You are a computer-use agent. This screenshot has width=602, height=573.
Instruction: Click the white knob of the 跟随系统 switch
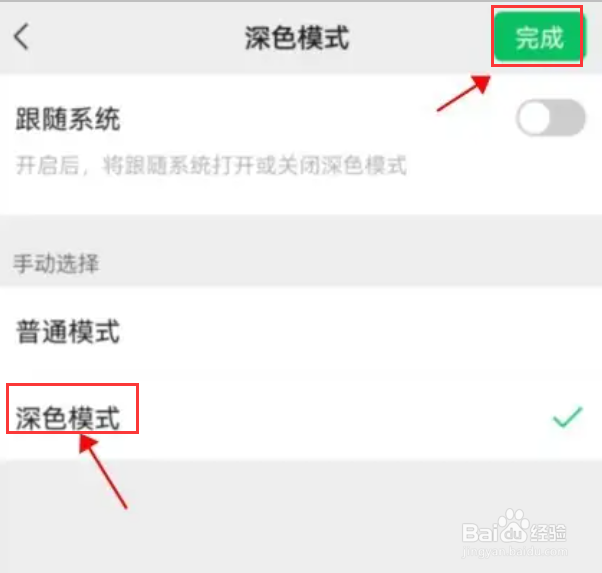point(534,118)
